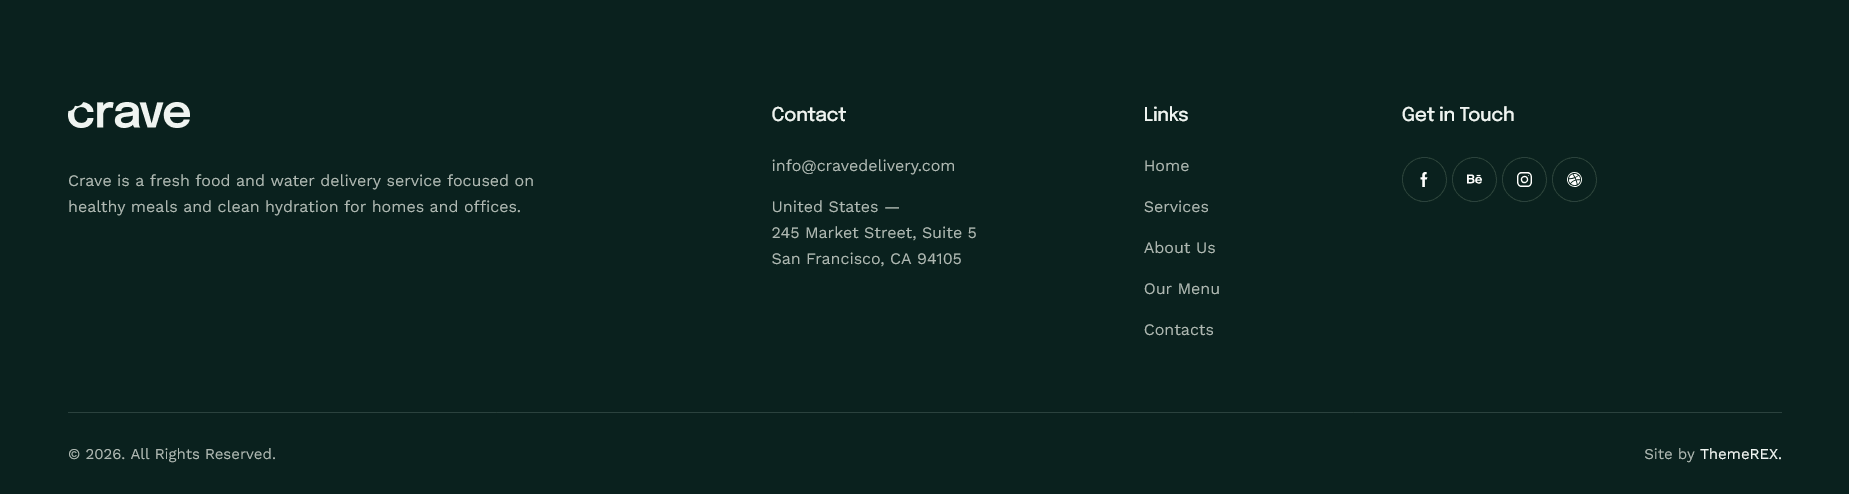The image size is (1849, 494).
Task: Click the Get in Touch heading
Action: (1457, 115)
